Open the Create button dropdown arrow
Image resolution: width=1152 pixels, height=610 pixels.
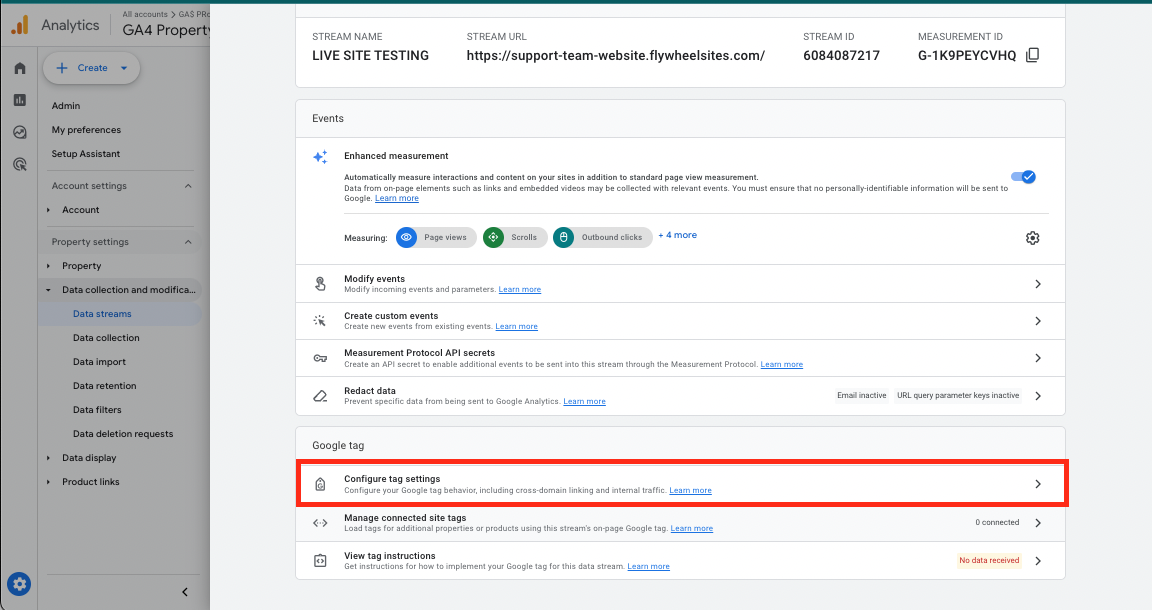(x=124, y=68)
